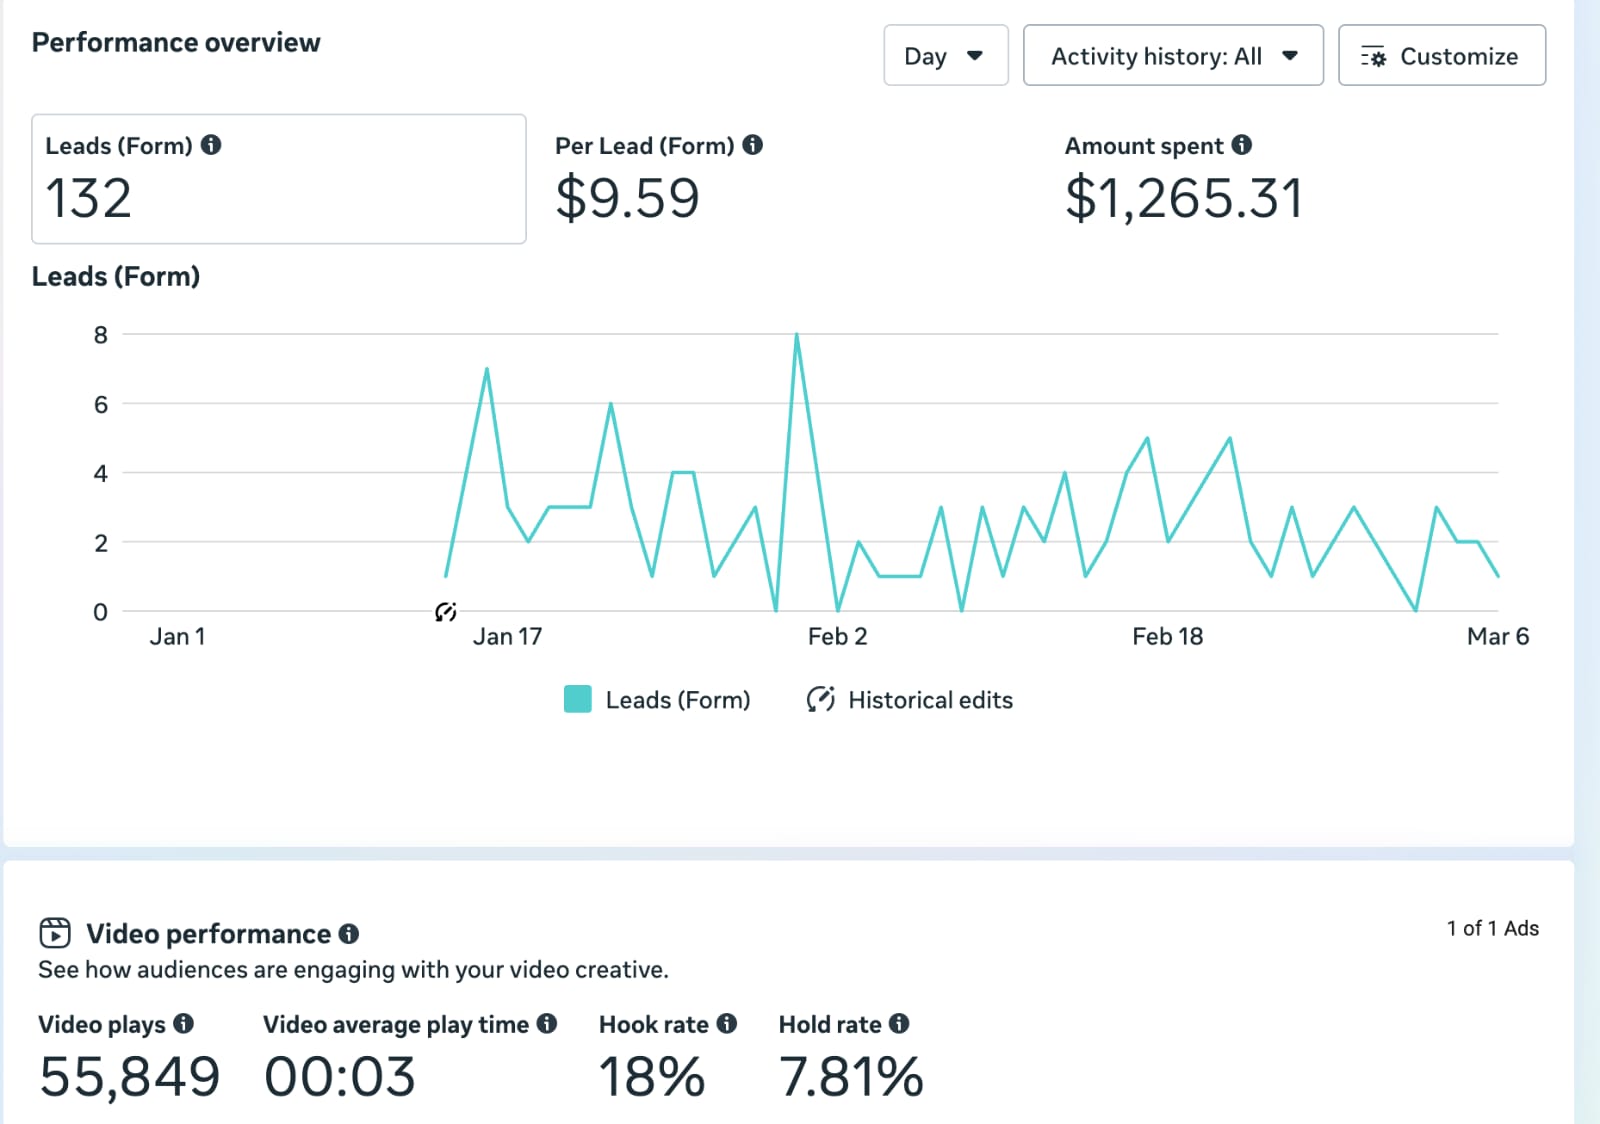Expand the chevron on the Day selector
The width and height of the screenshot is (1600, 1124).
pos(975,57)
